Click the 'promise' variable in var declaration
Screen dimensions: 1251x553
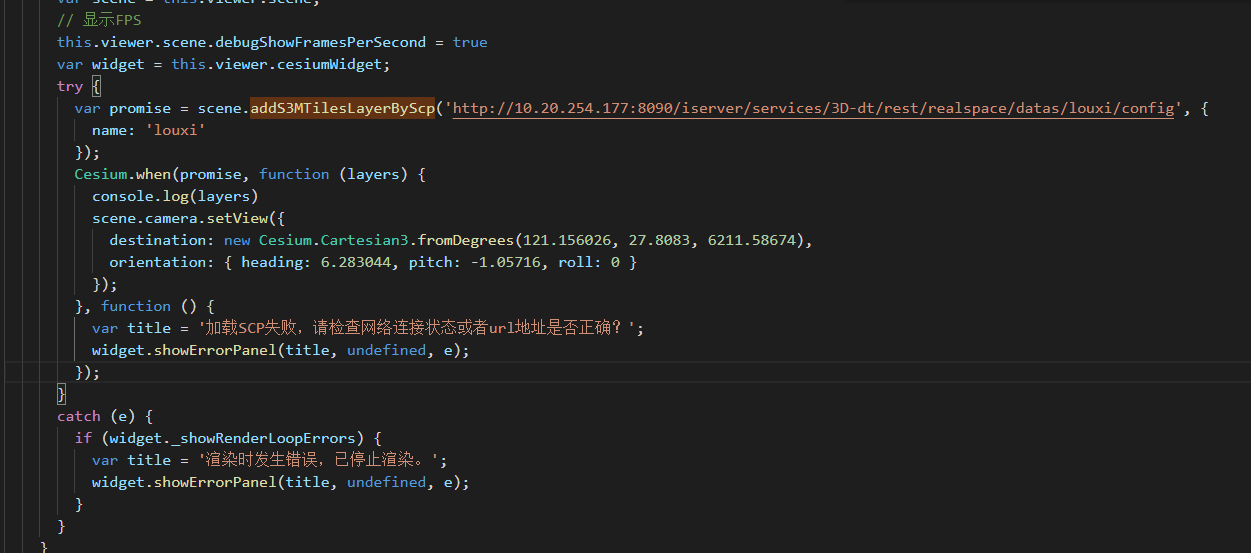coord(140,108)
